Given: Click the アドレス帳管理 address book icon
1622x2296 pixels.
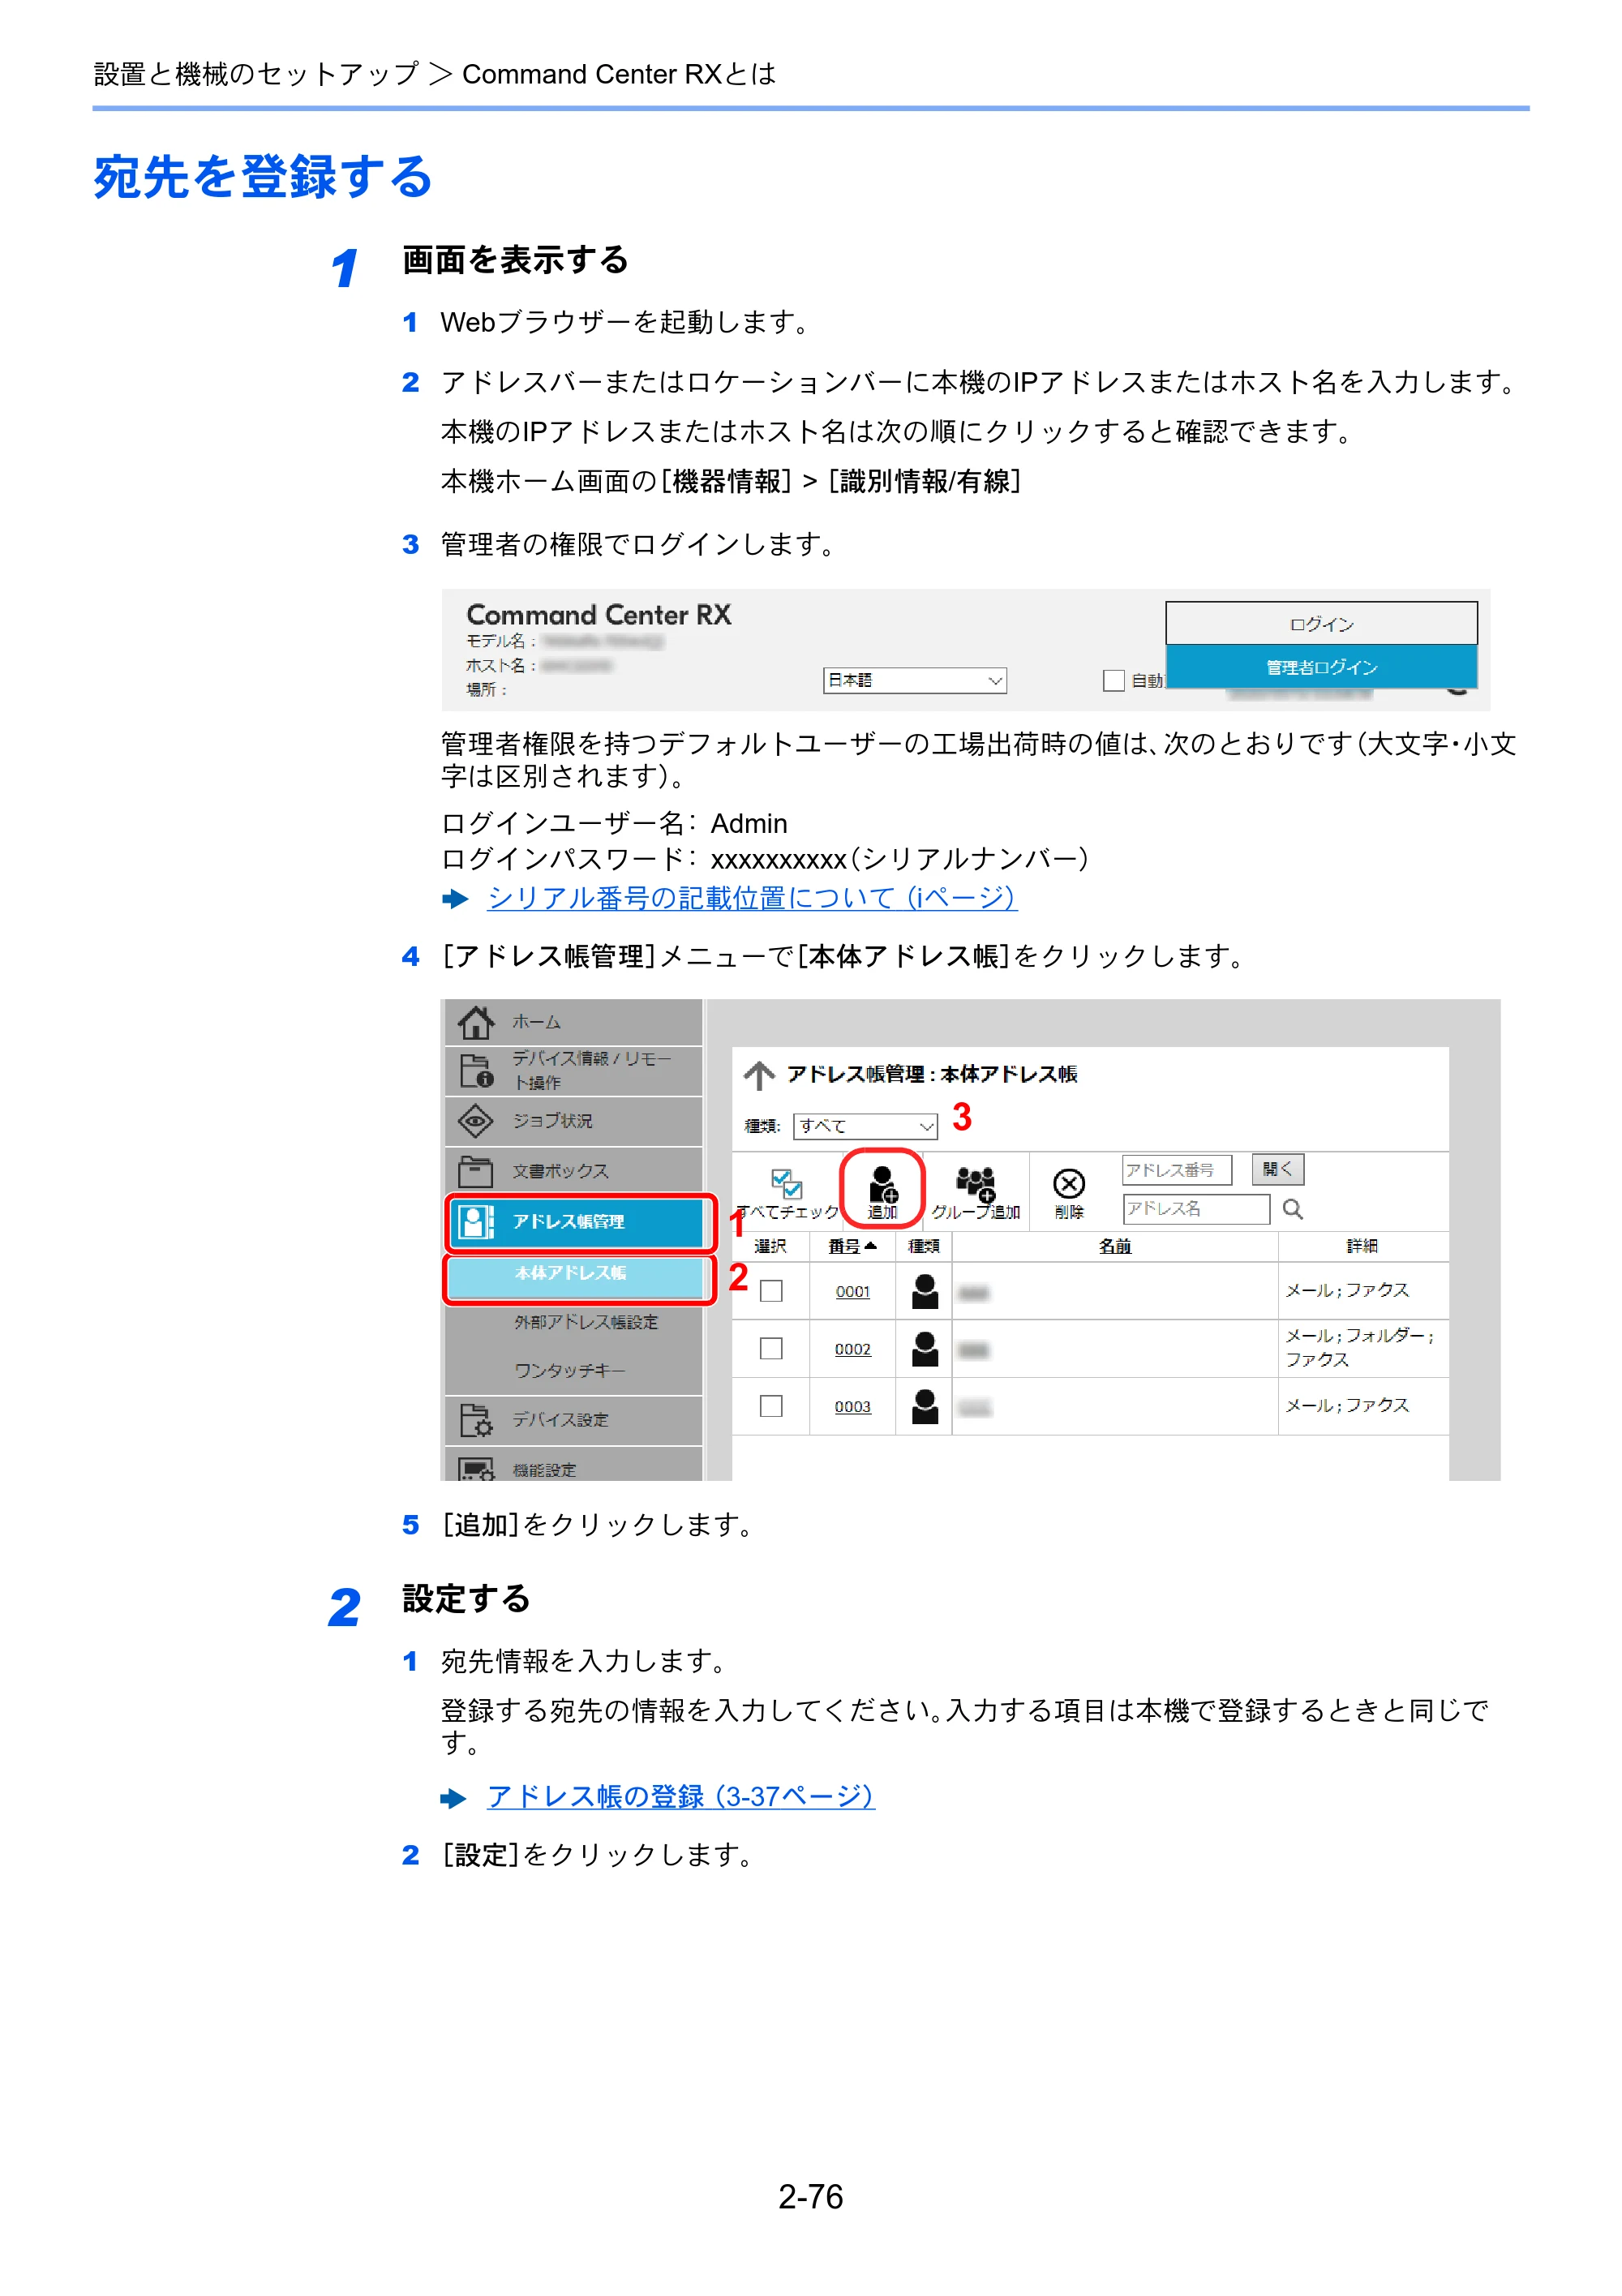Looking at the screenshot, I should [476, 1221].
